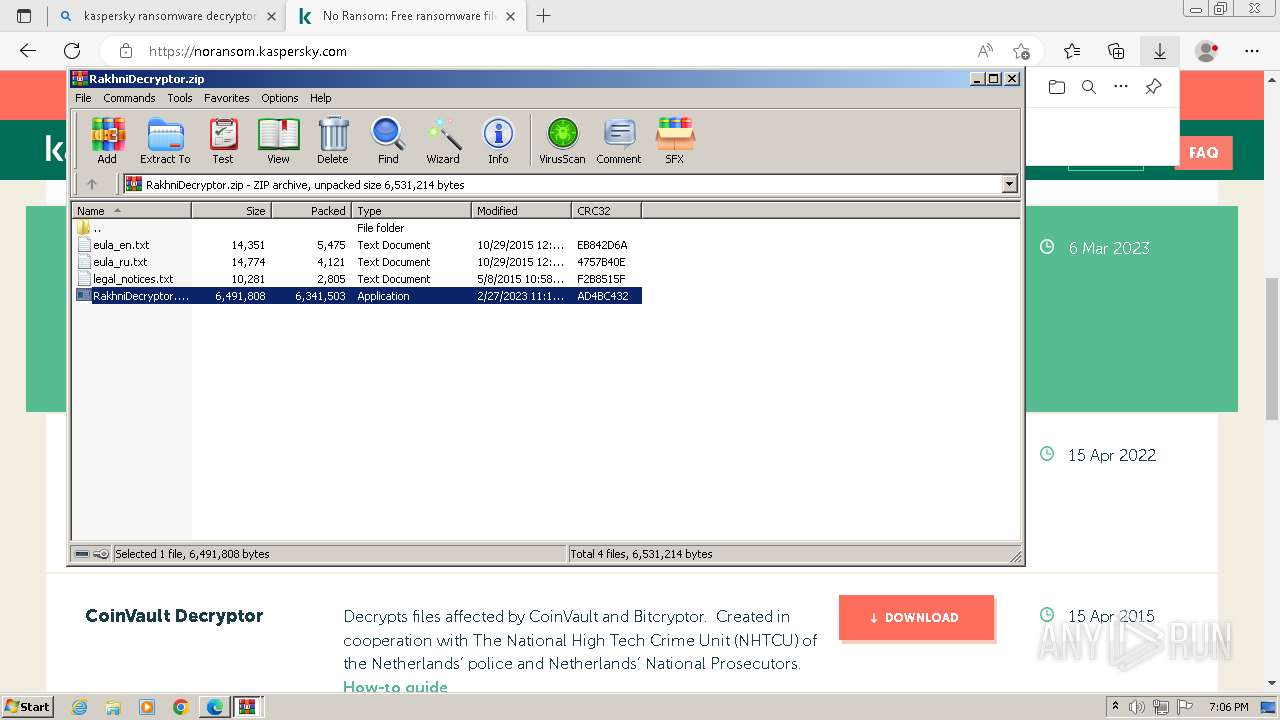Click the Info toolbar icon
This screenshot has width=1280, height=720.
point(498,141)
